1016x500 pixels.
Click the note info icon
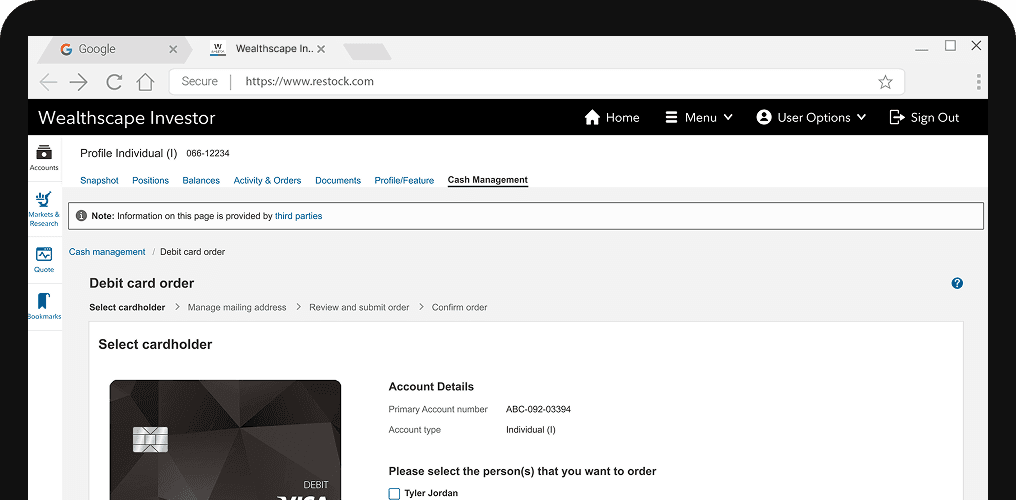coord(82,216)
